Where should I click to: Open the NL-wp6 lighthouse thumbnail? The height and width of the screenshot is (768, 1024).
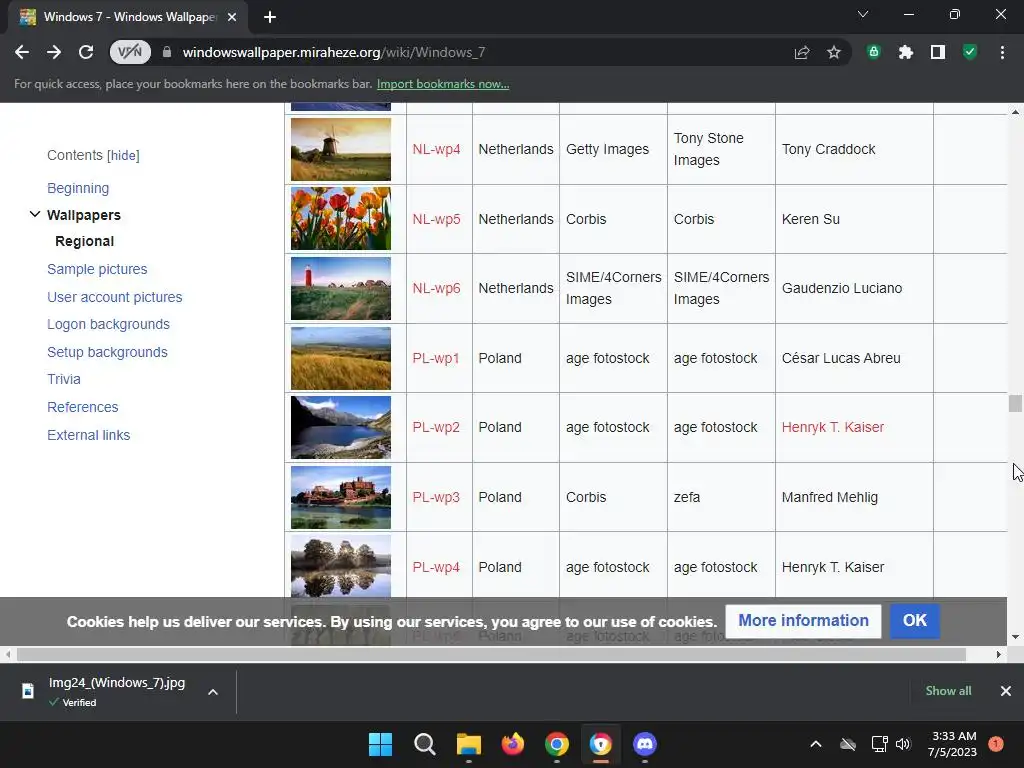pyautogui.click(x=341, y=288)
